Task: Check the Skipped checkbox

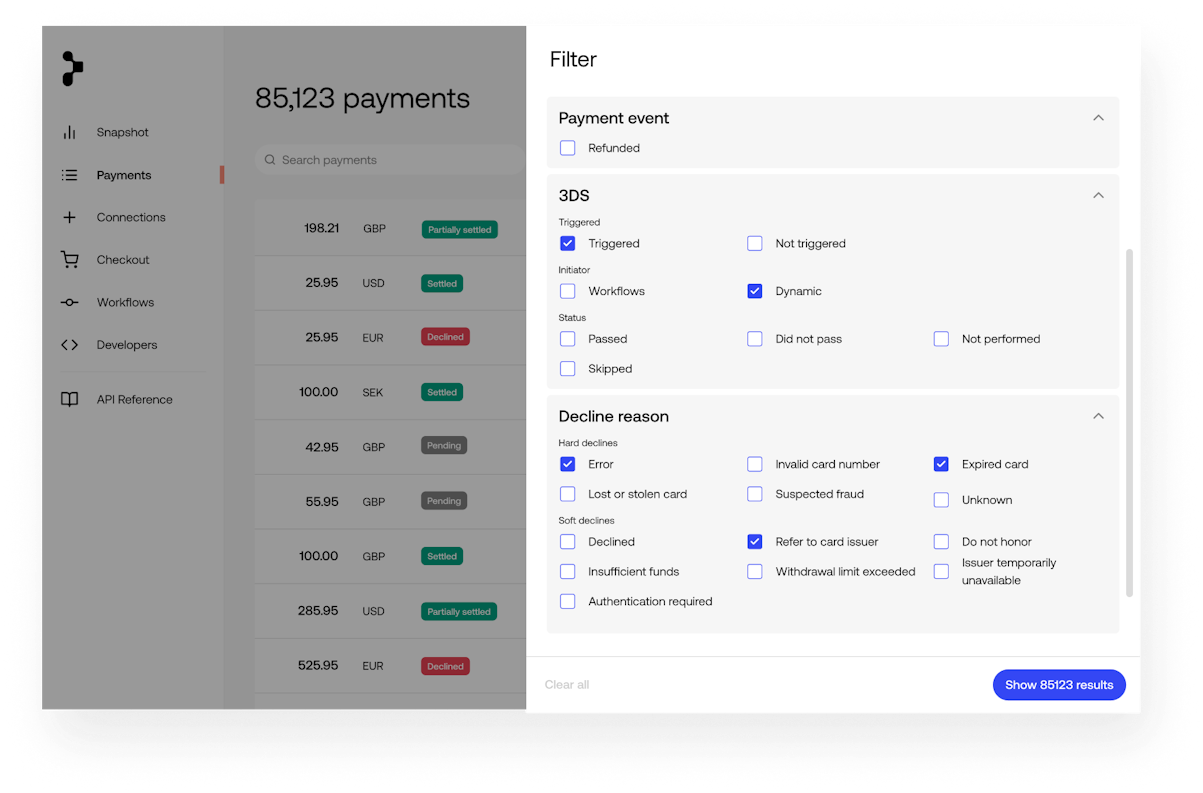Action: click(x=568, y=369)
